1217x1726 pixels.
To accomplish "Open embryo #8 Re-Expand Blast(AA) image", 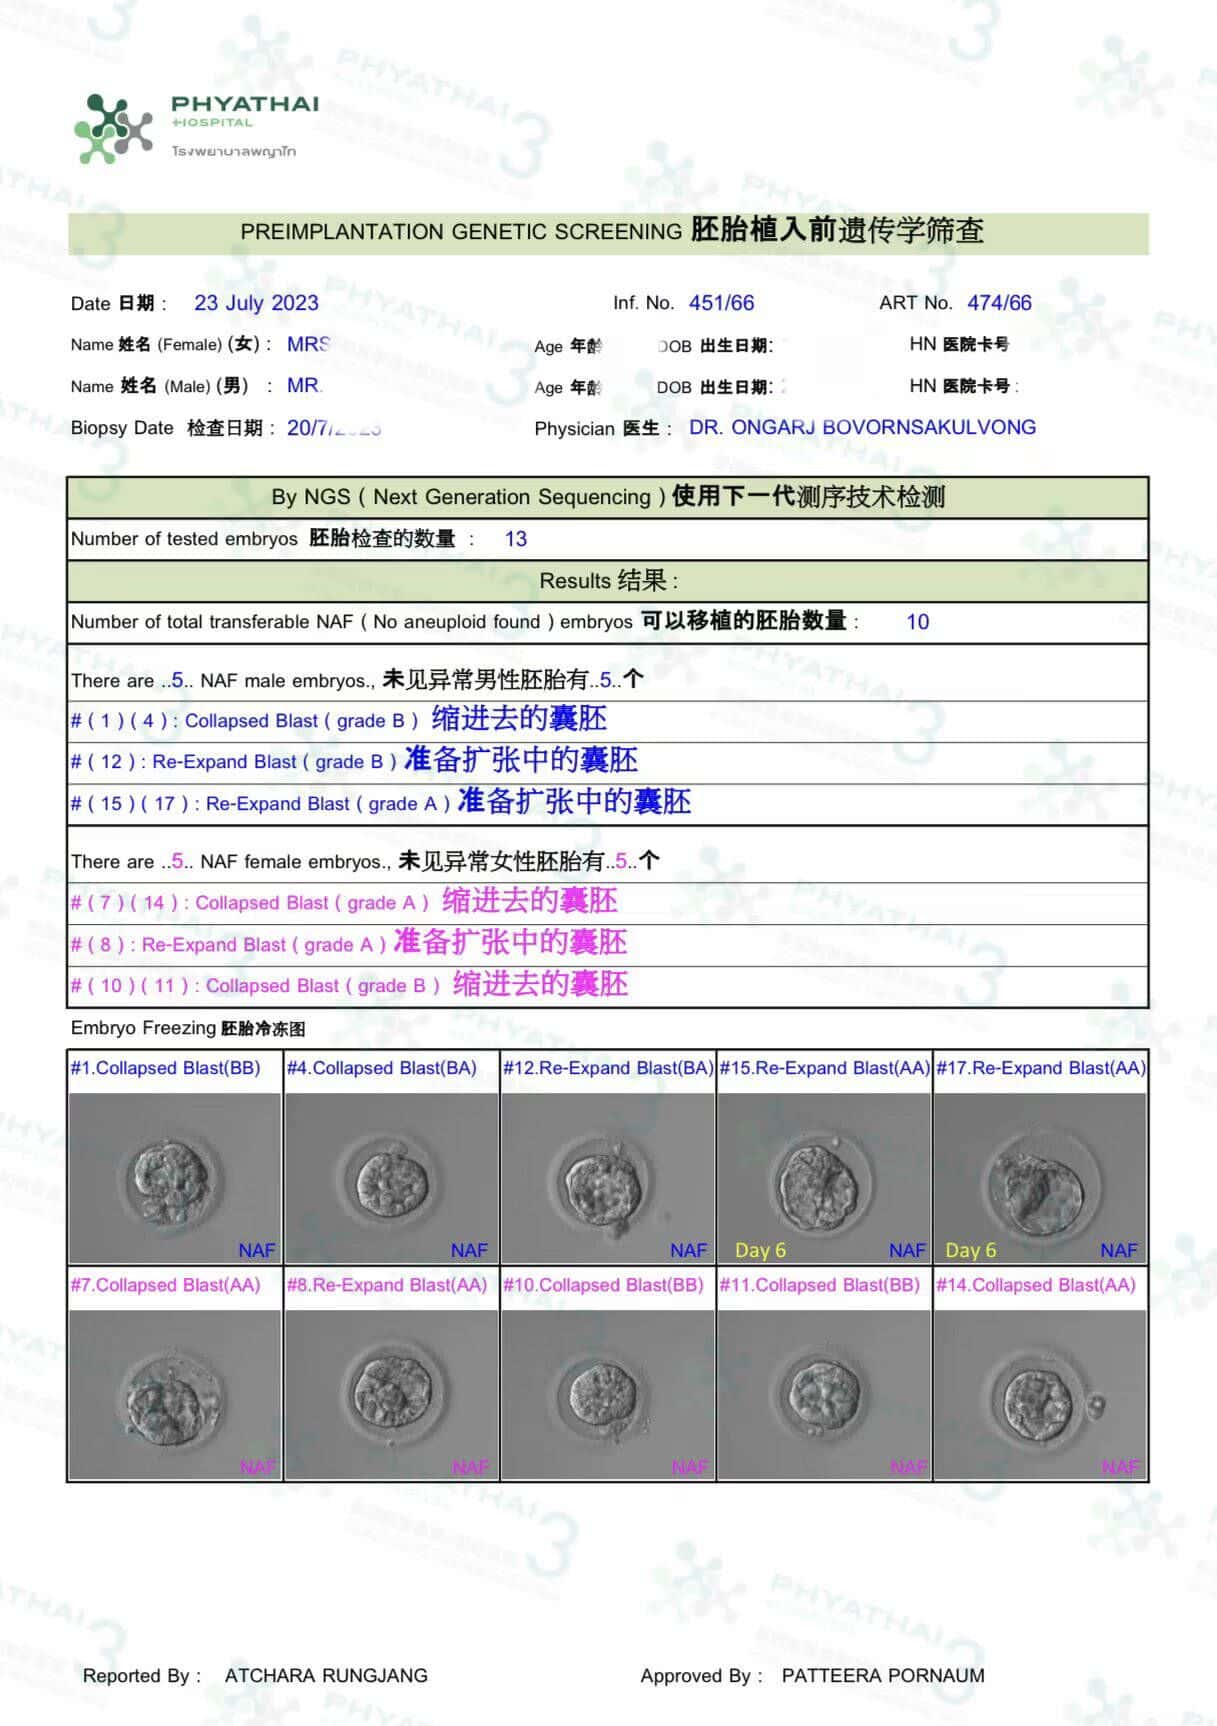I will [391, 1395].
